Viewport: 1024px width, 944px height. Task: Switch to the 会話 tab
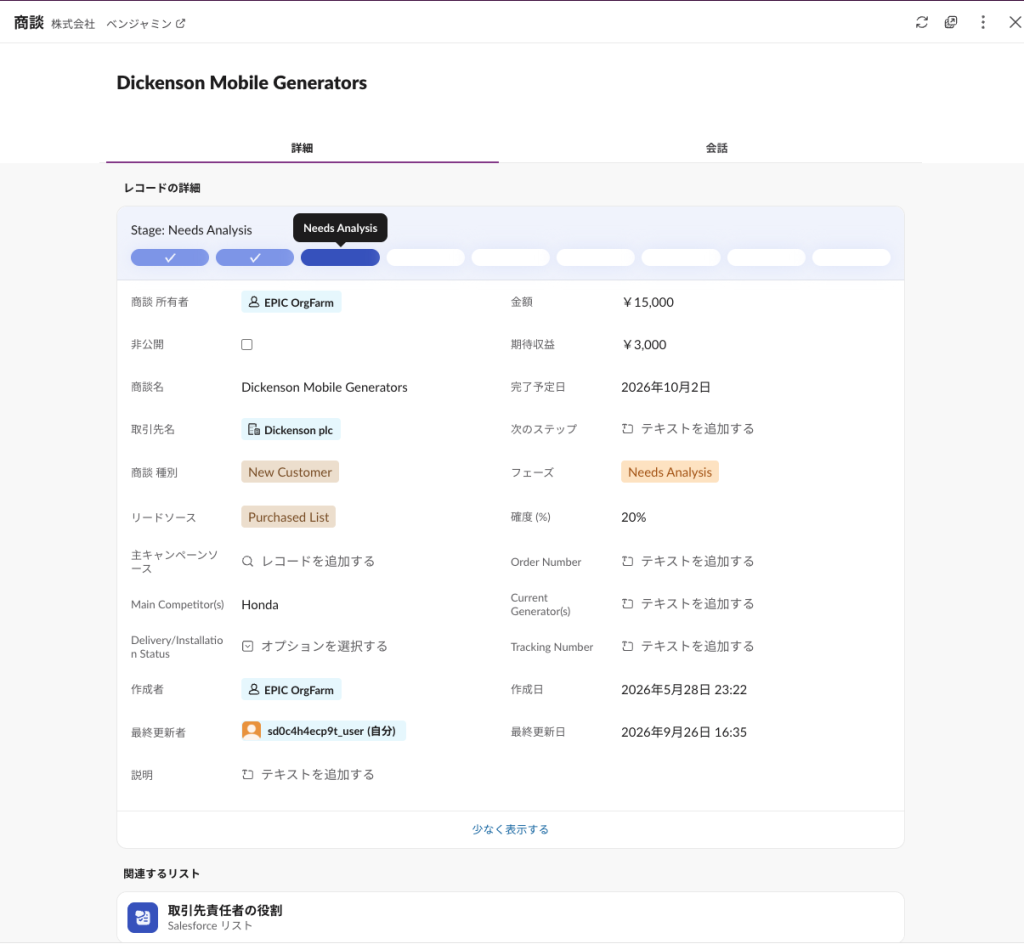(716, 148)
